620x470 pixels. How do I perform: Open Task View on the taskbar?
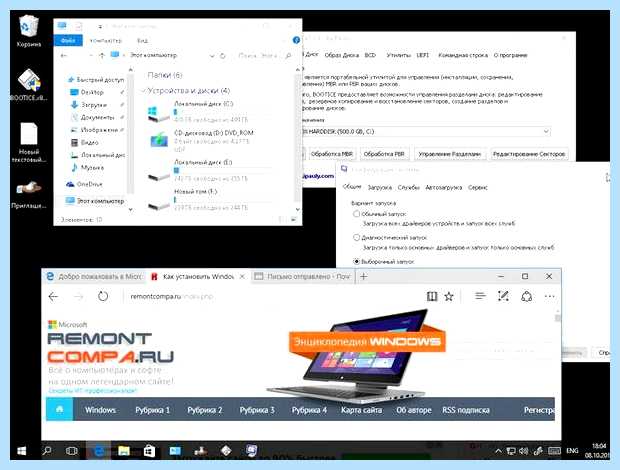[72, 451]
